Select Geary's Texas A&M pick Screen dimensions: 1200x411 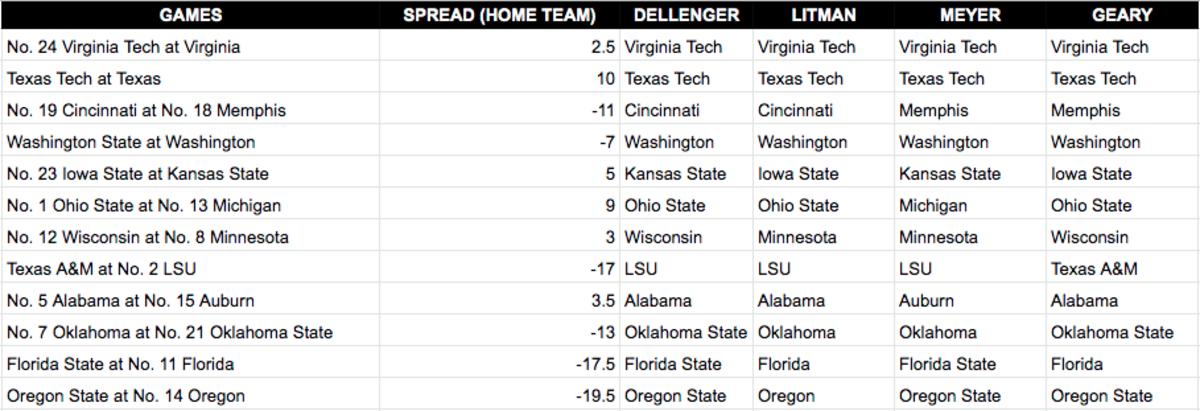(1094, 269)
